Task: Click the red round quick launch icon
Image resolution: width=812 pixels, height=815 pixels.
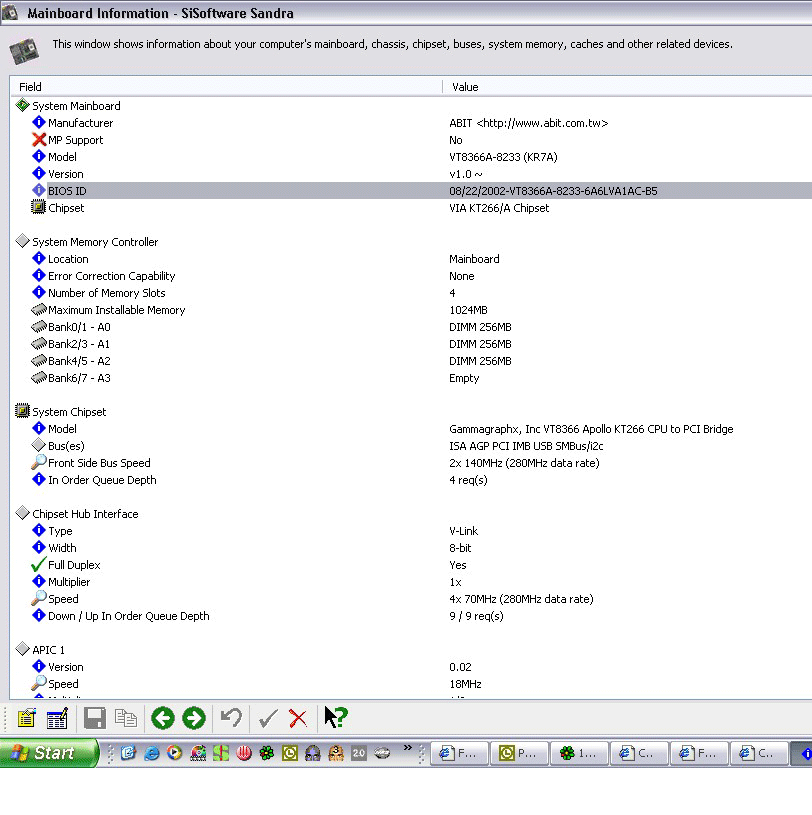Action: (244, 753)
